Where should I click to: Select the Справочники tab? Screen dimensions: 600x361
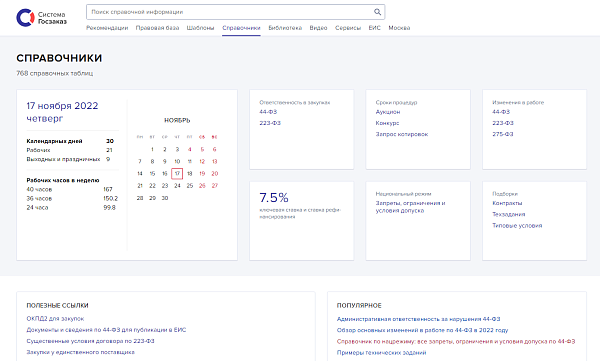click(241, 28)
